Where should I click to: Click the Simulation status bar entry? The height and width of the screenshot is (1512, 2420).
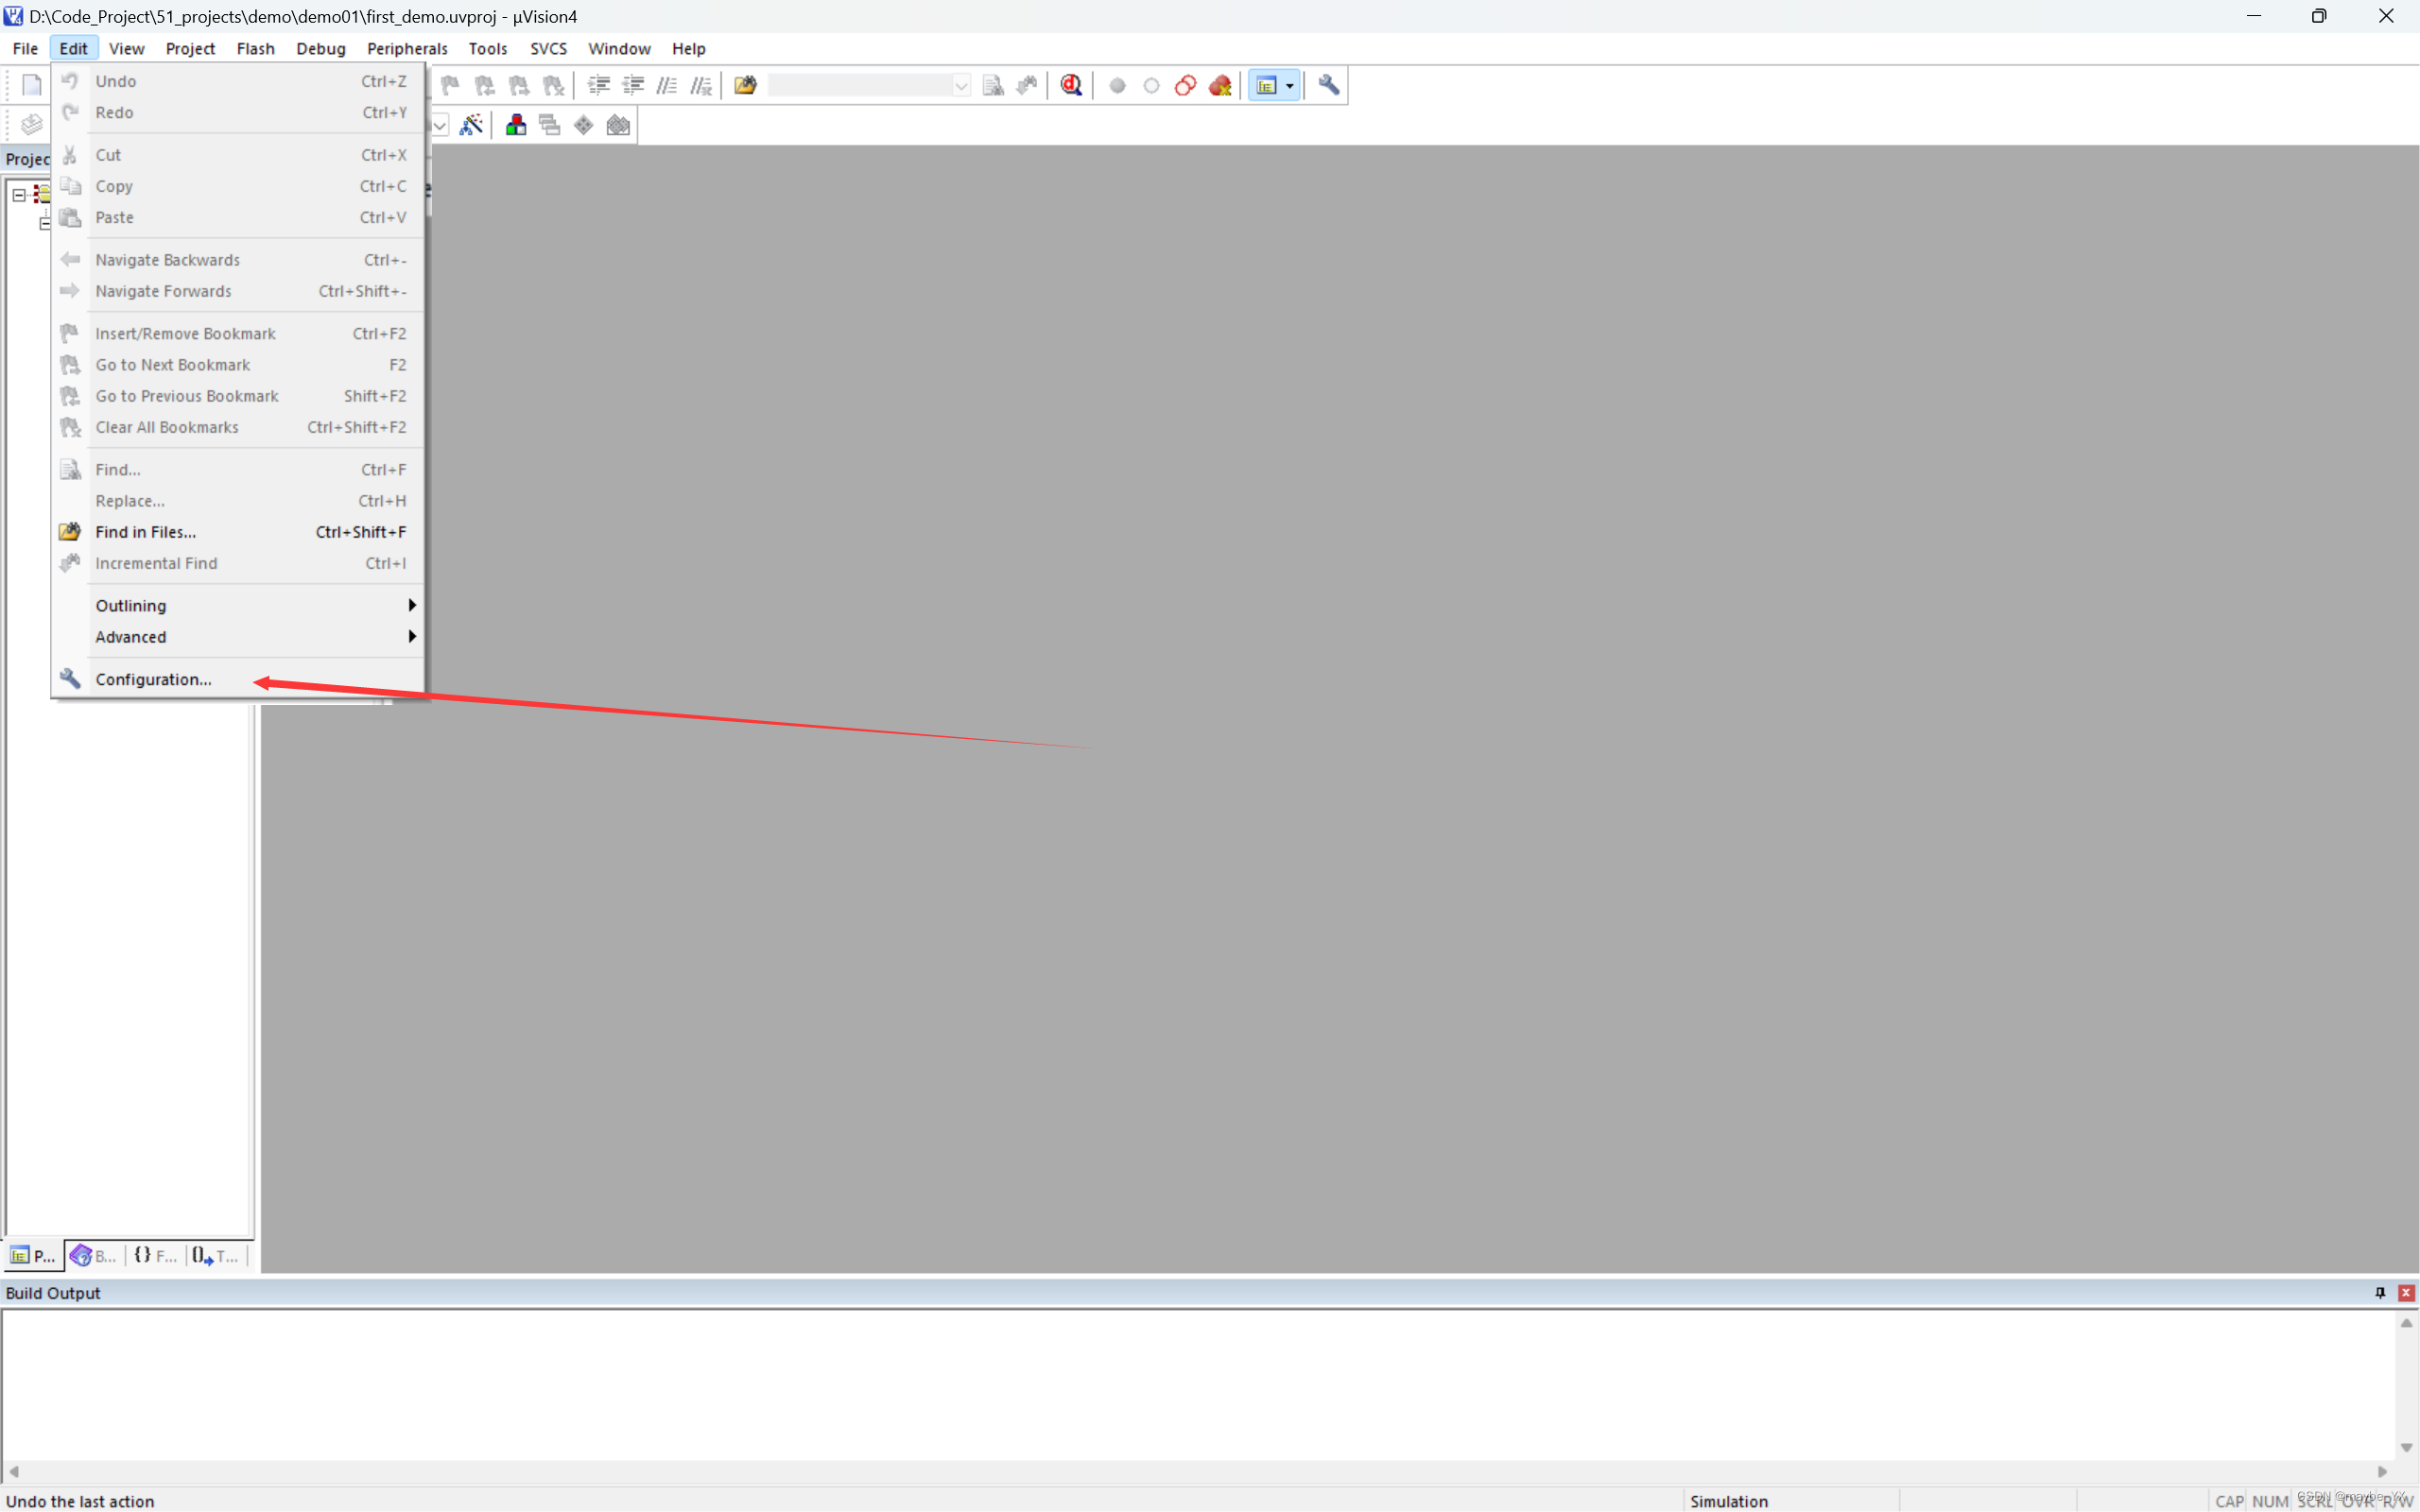(1729, 1501)
